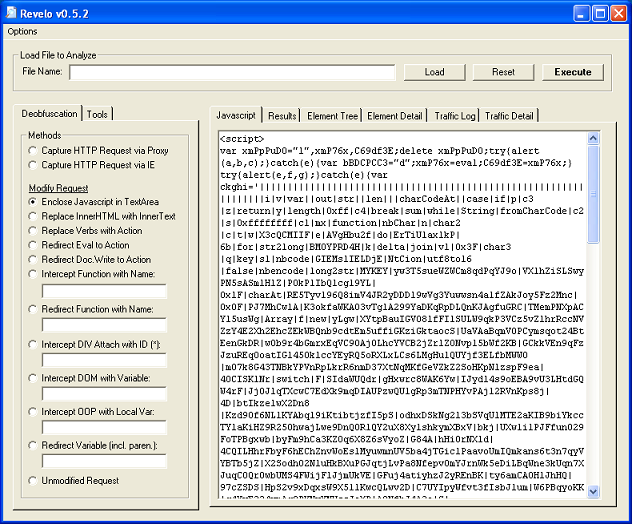Switch to the Tools tab
Image resolution: width=632 pixels, height=524 pixels.
click(97, 114)
